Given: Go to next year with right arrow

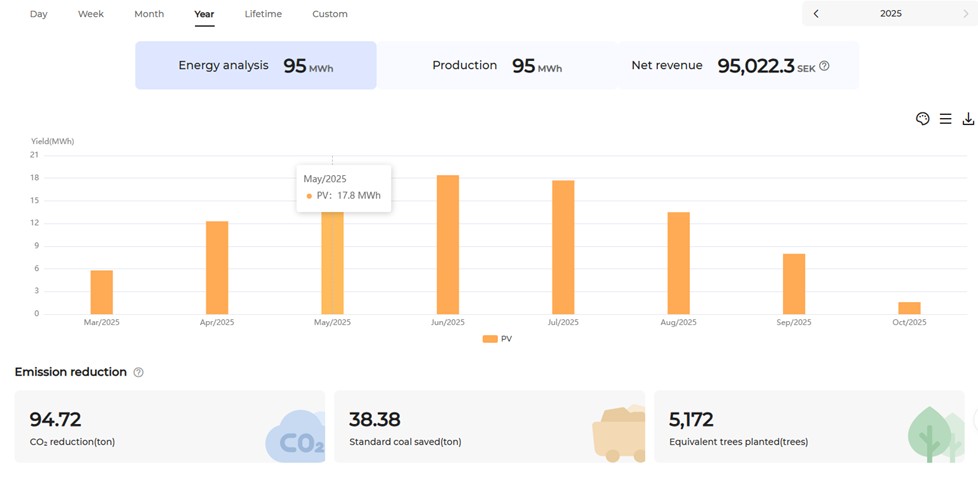Looking at the screenshot, I should [965, 14].
